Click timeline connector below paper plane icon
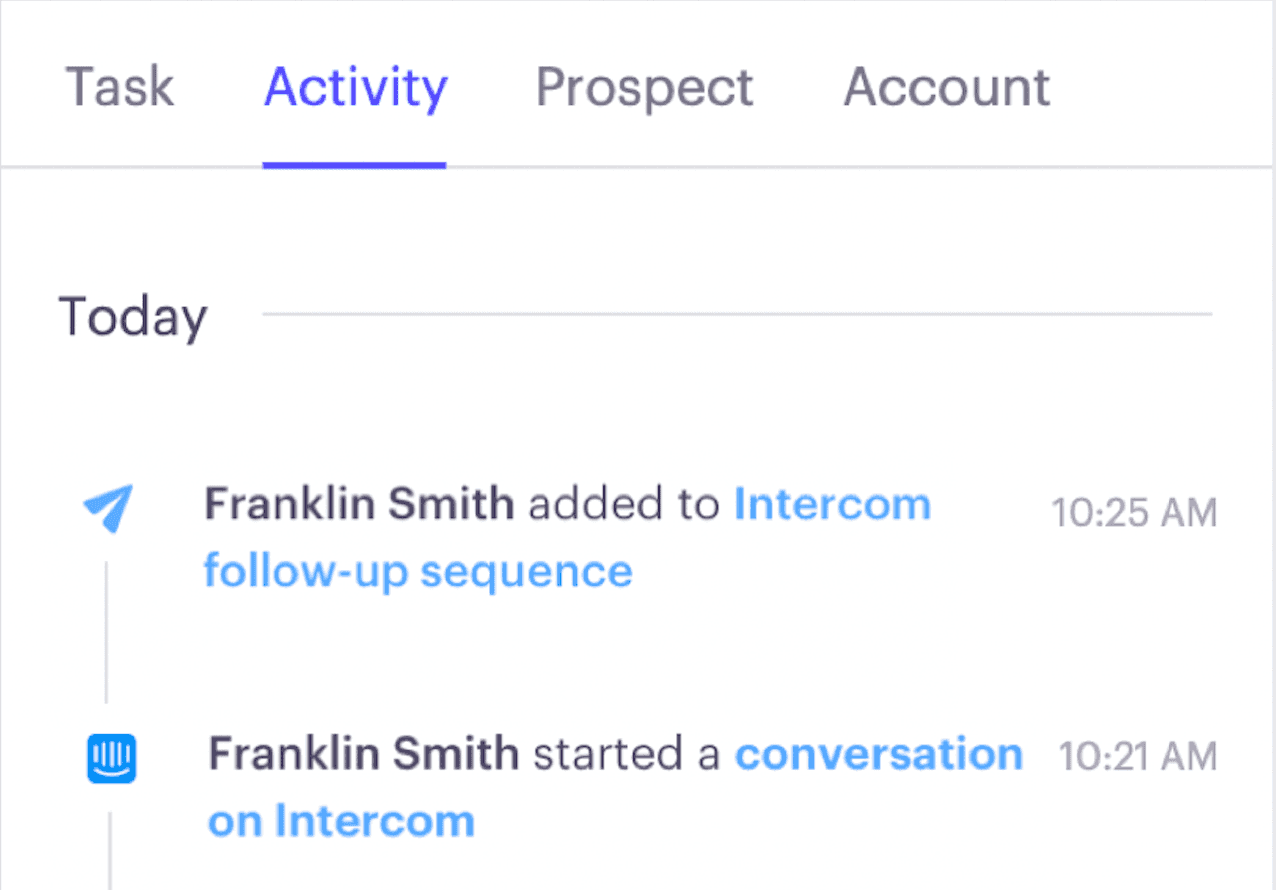 106,630
